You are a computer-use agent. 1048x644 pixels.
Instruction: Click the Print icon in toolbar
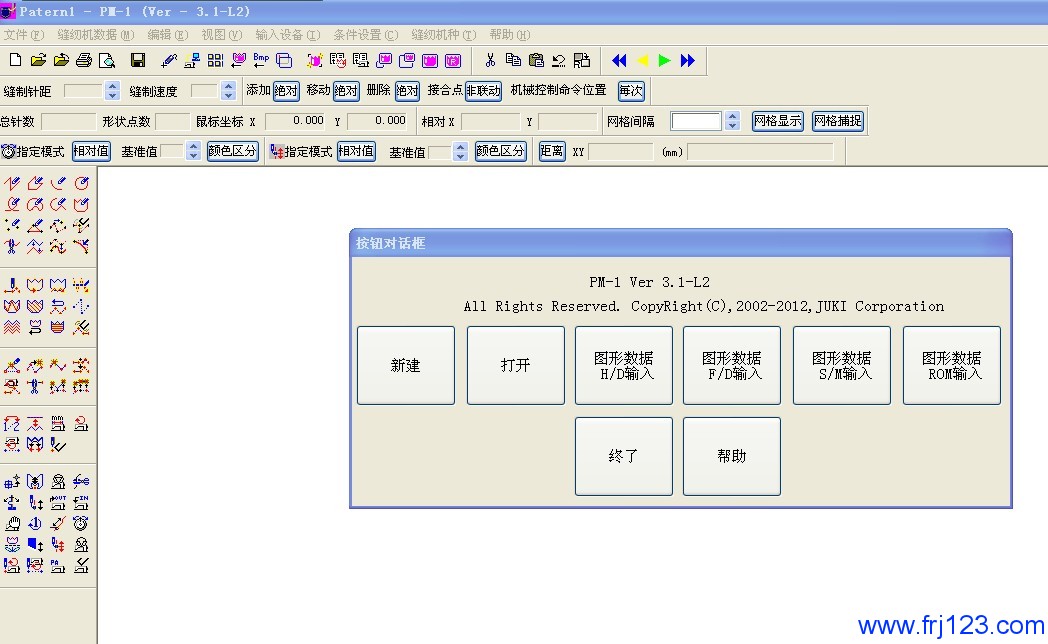[x=85, y=60]
